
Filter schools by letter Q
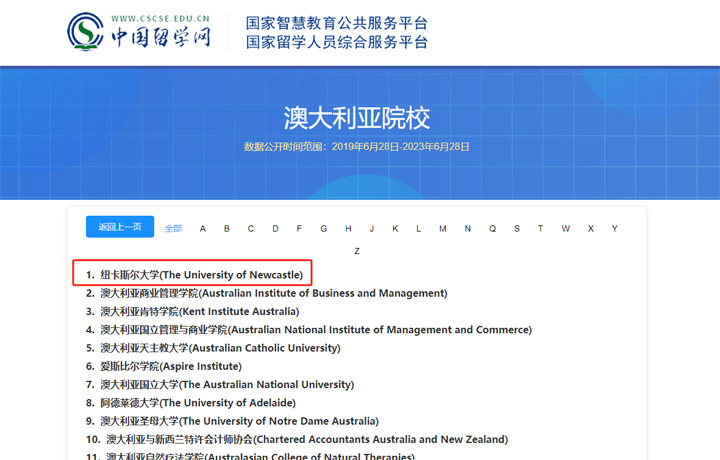pyautogui.click(x=492, y=229)
